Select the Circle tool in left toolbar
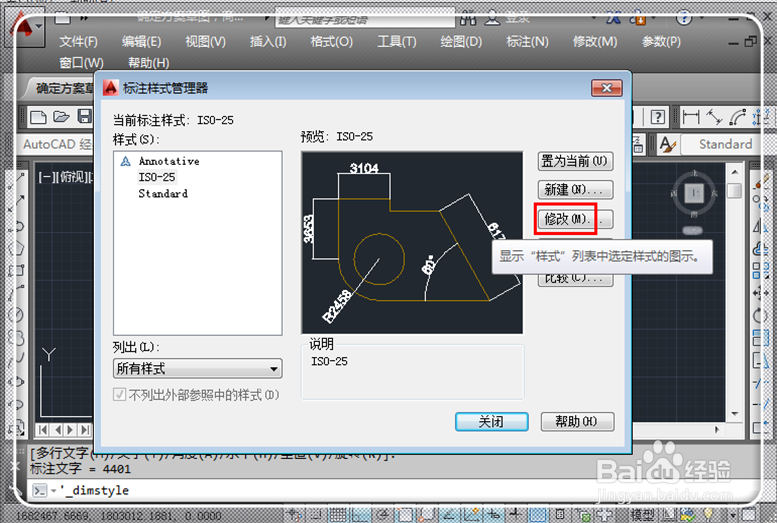Image resolution: width=777 pixels, height=523 pixels. coord(16,314)
